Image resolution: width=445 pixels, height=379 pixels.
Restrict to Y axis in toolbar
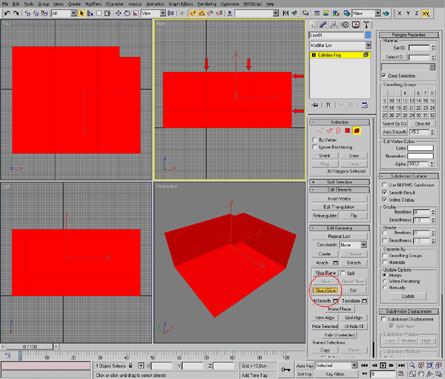pos(408,13)
